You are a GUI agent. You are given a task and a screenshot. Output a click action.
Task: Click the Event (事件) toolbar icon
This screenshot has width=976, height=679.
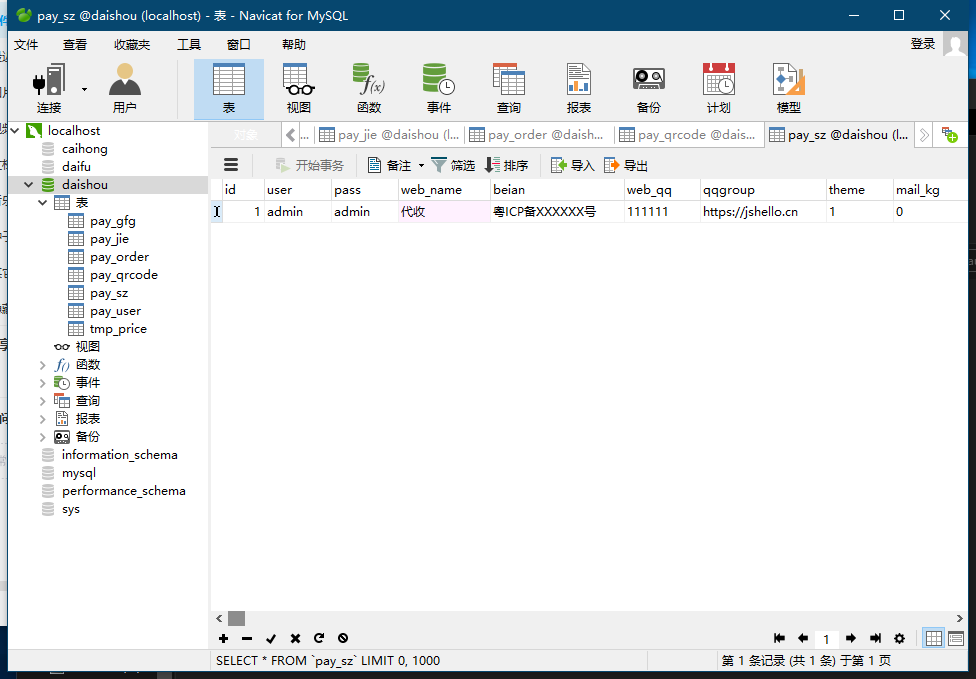(x=438, y=88)
